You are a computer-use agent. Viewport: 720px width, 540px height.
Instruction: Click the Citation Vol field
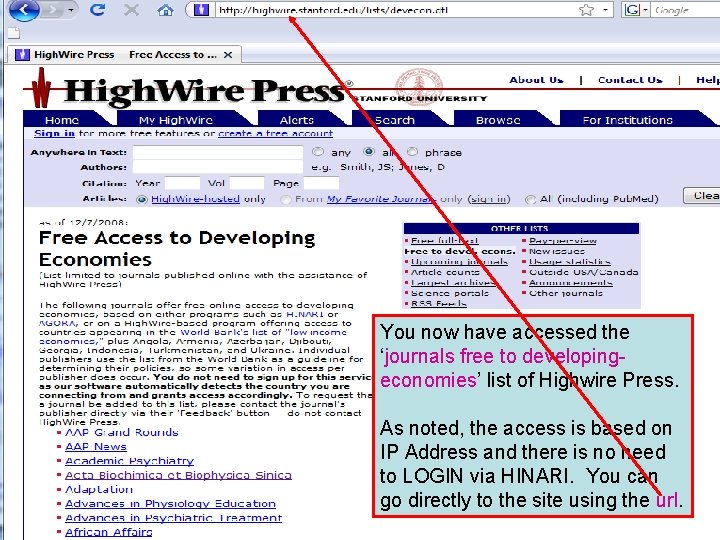[247, 183]
